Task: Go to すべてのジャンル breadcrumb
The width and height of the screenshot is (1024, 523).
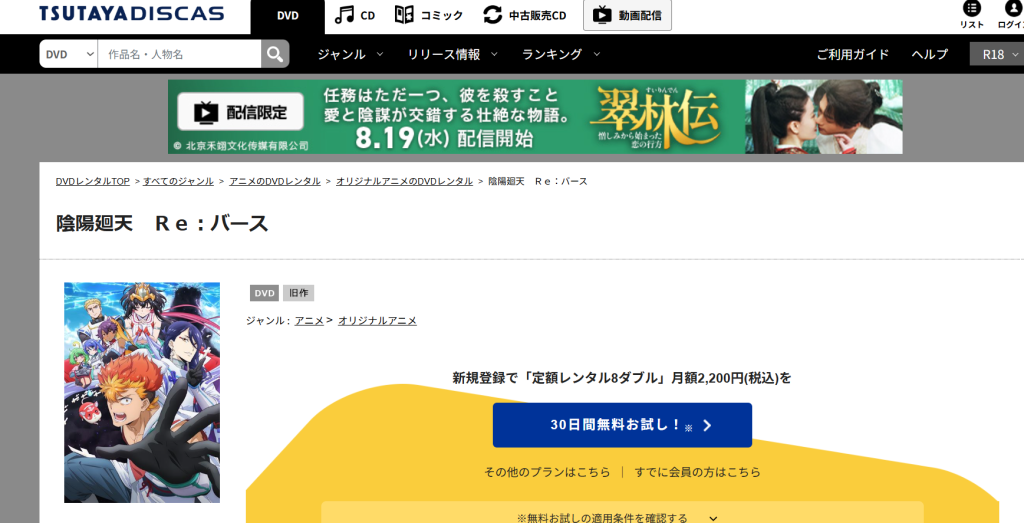Action: point(178,182)
